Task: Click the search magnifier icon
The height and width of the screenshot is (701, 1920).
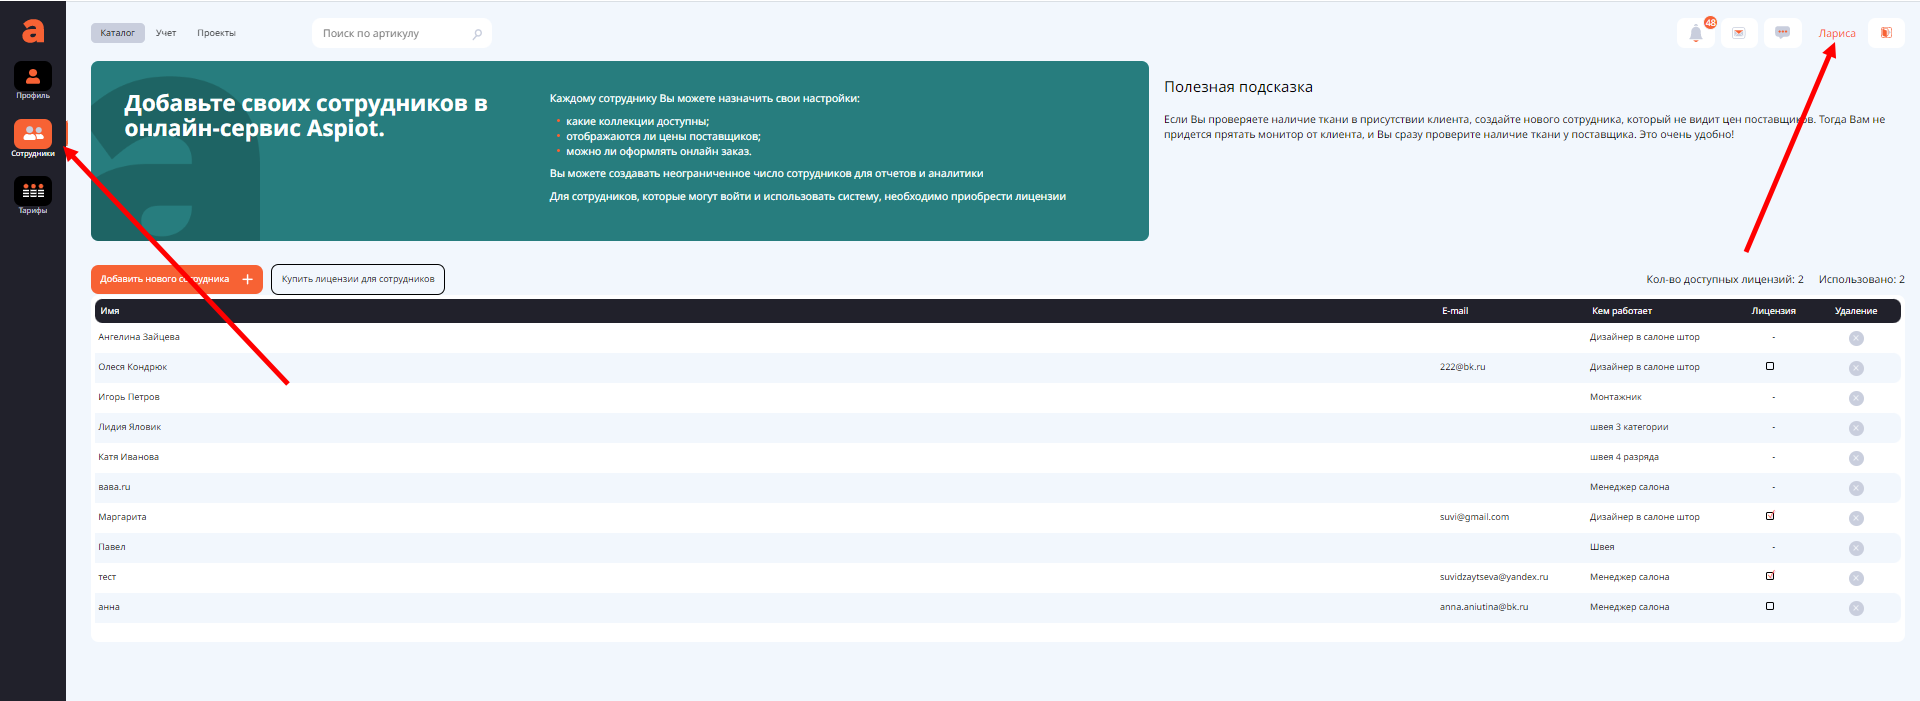Action: coord(477,34)
